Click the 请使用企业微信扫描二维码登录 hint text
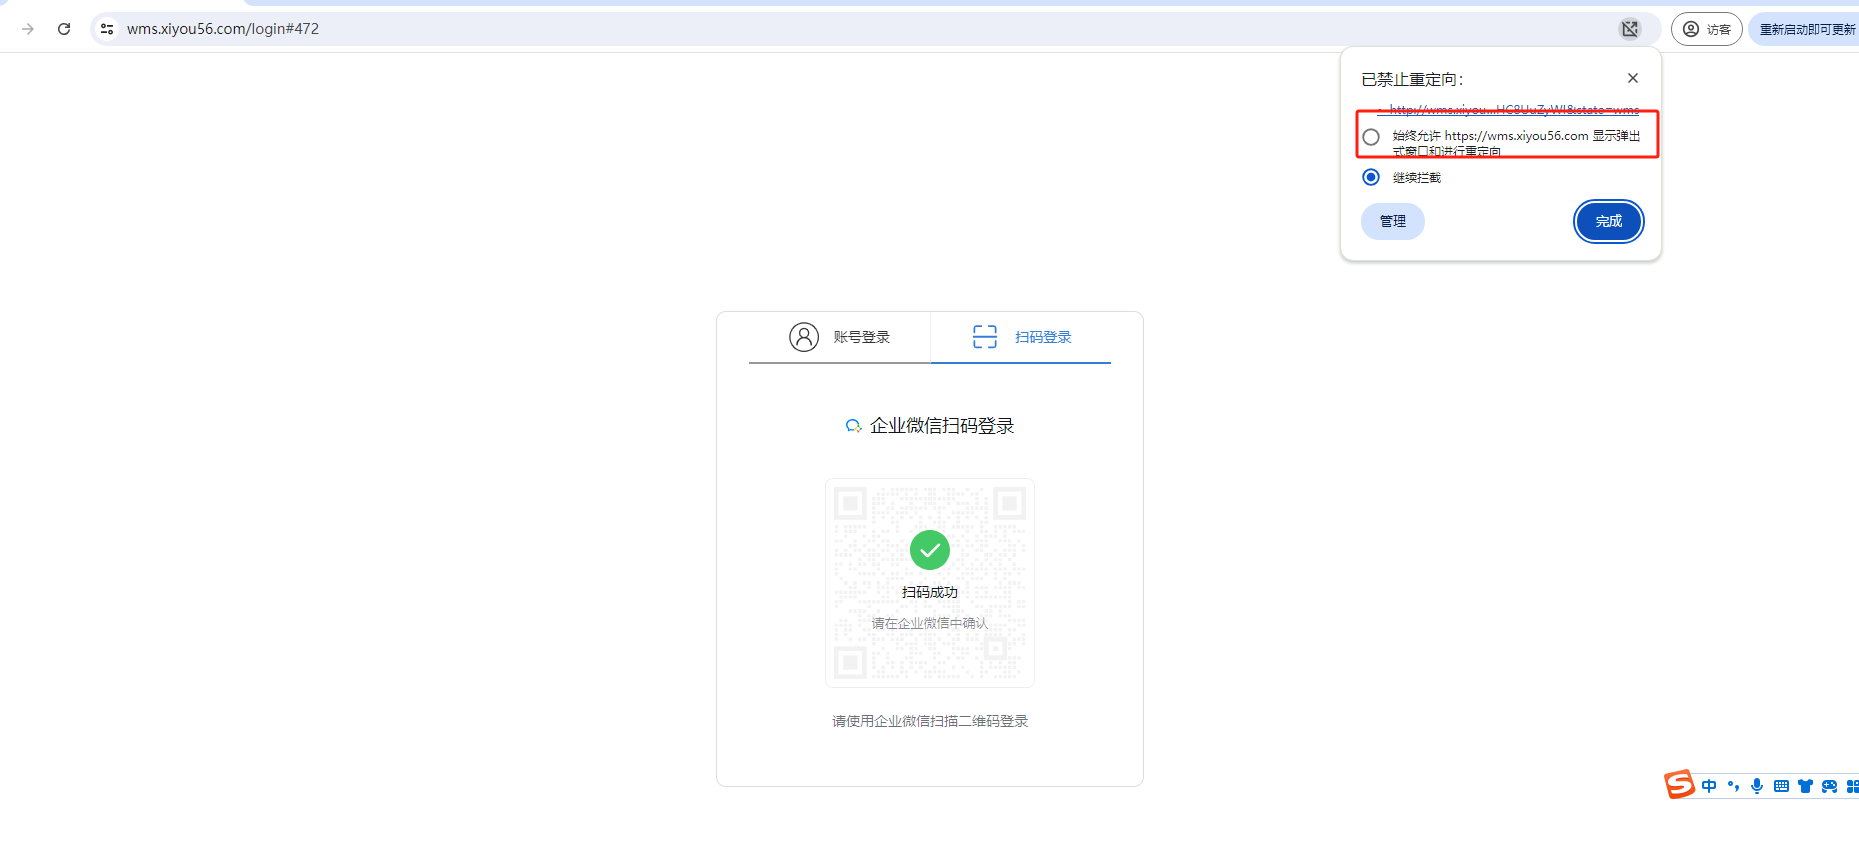 click(930, 721)
